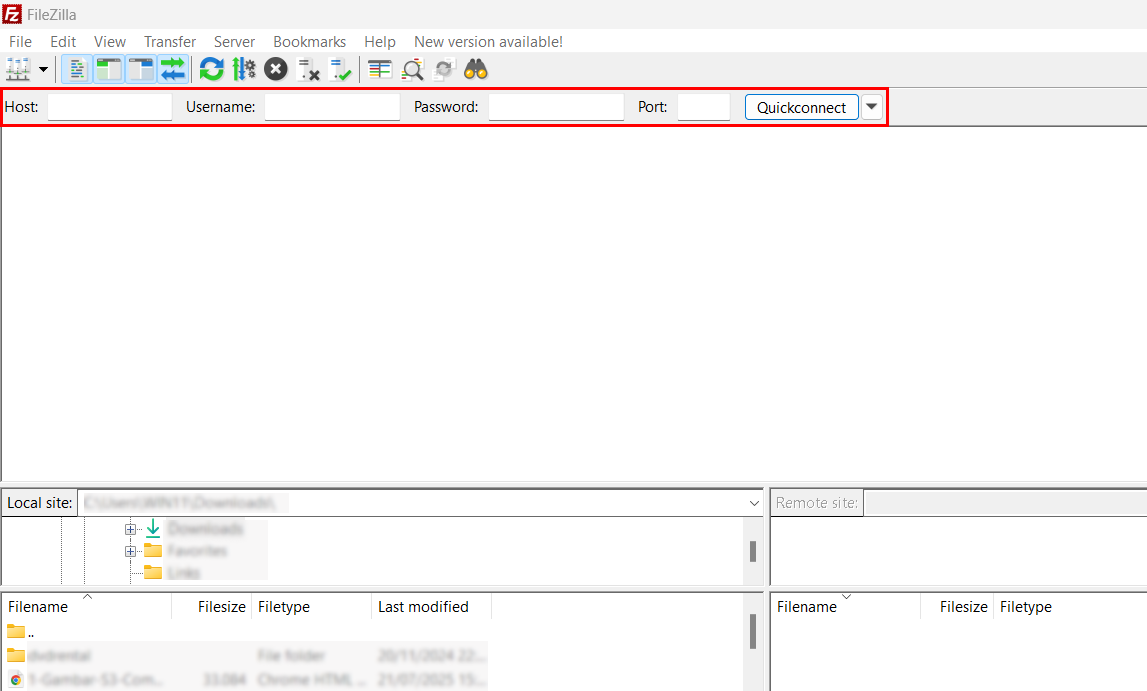Open the Site Manager icon

coord(18,69)
